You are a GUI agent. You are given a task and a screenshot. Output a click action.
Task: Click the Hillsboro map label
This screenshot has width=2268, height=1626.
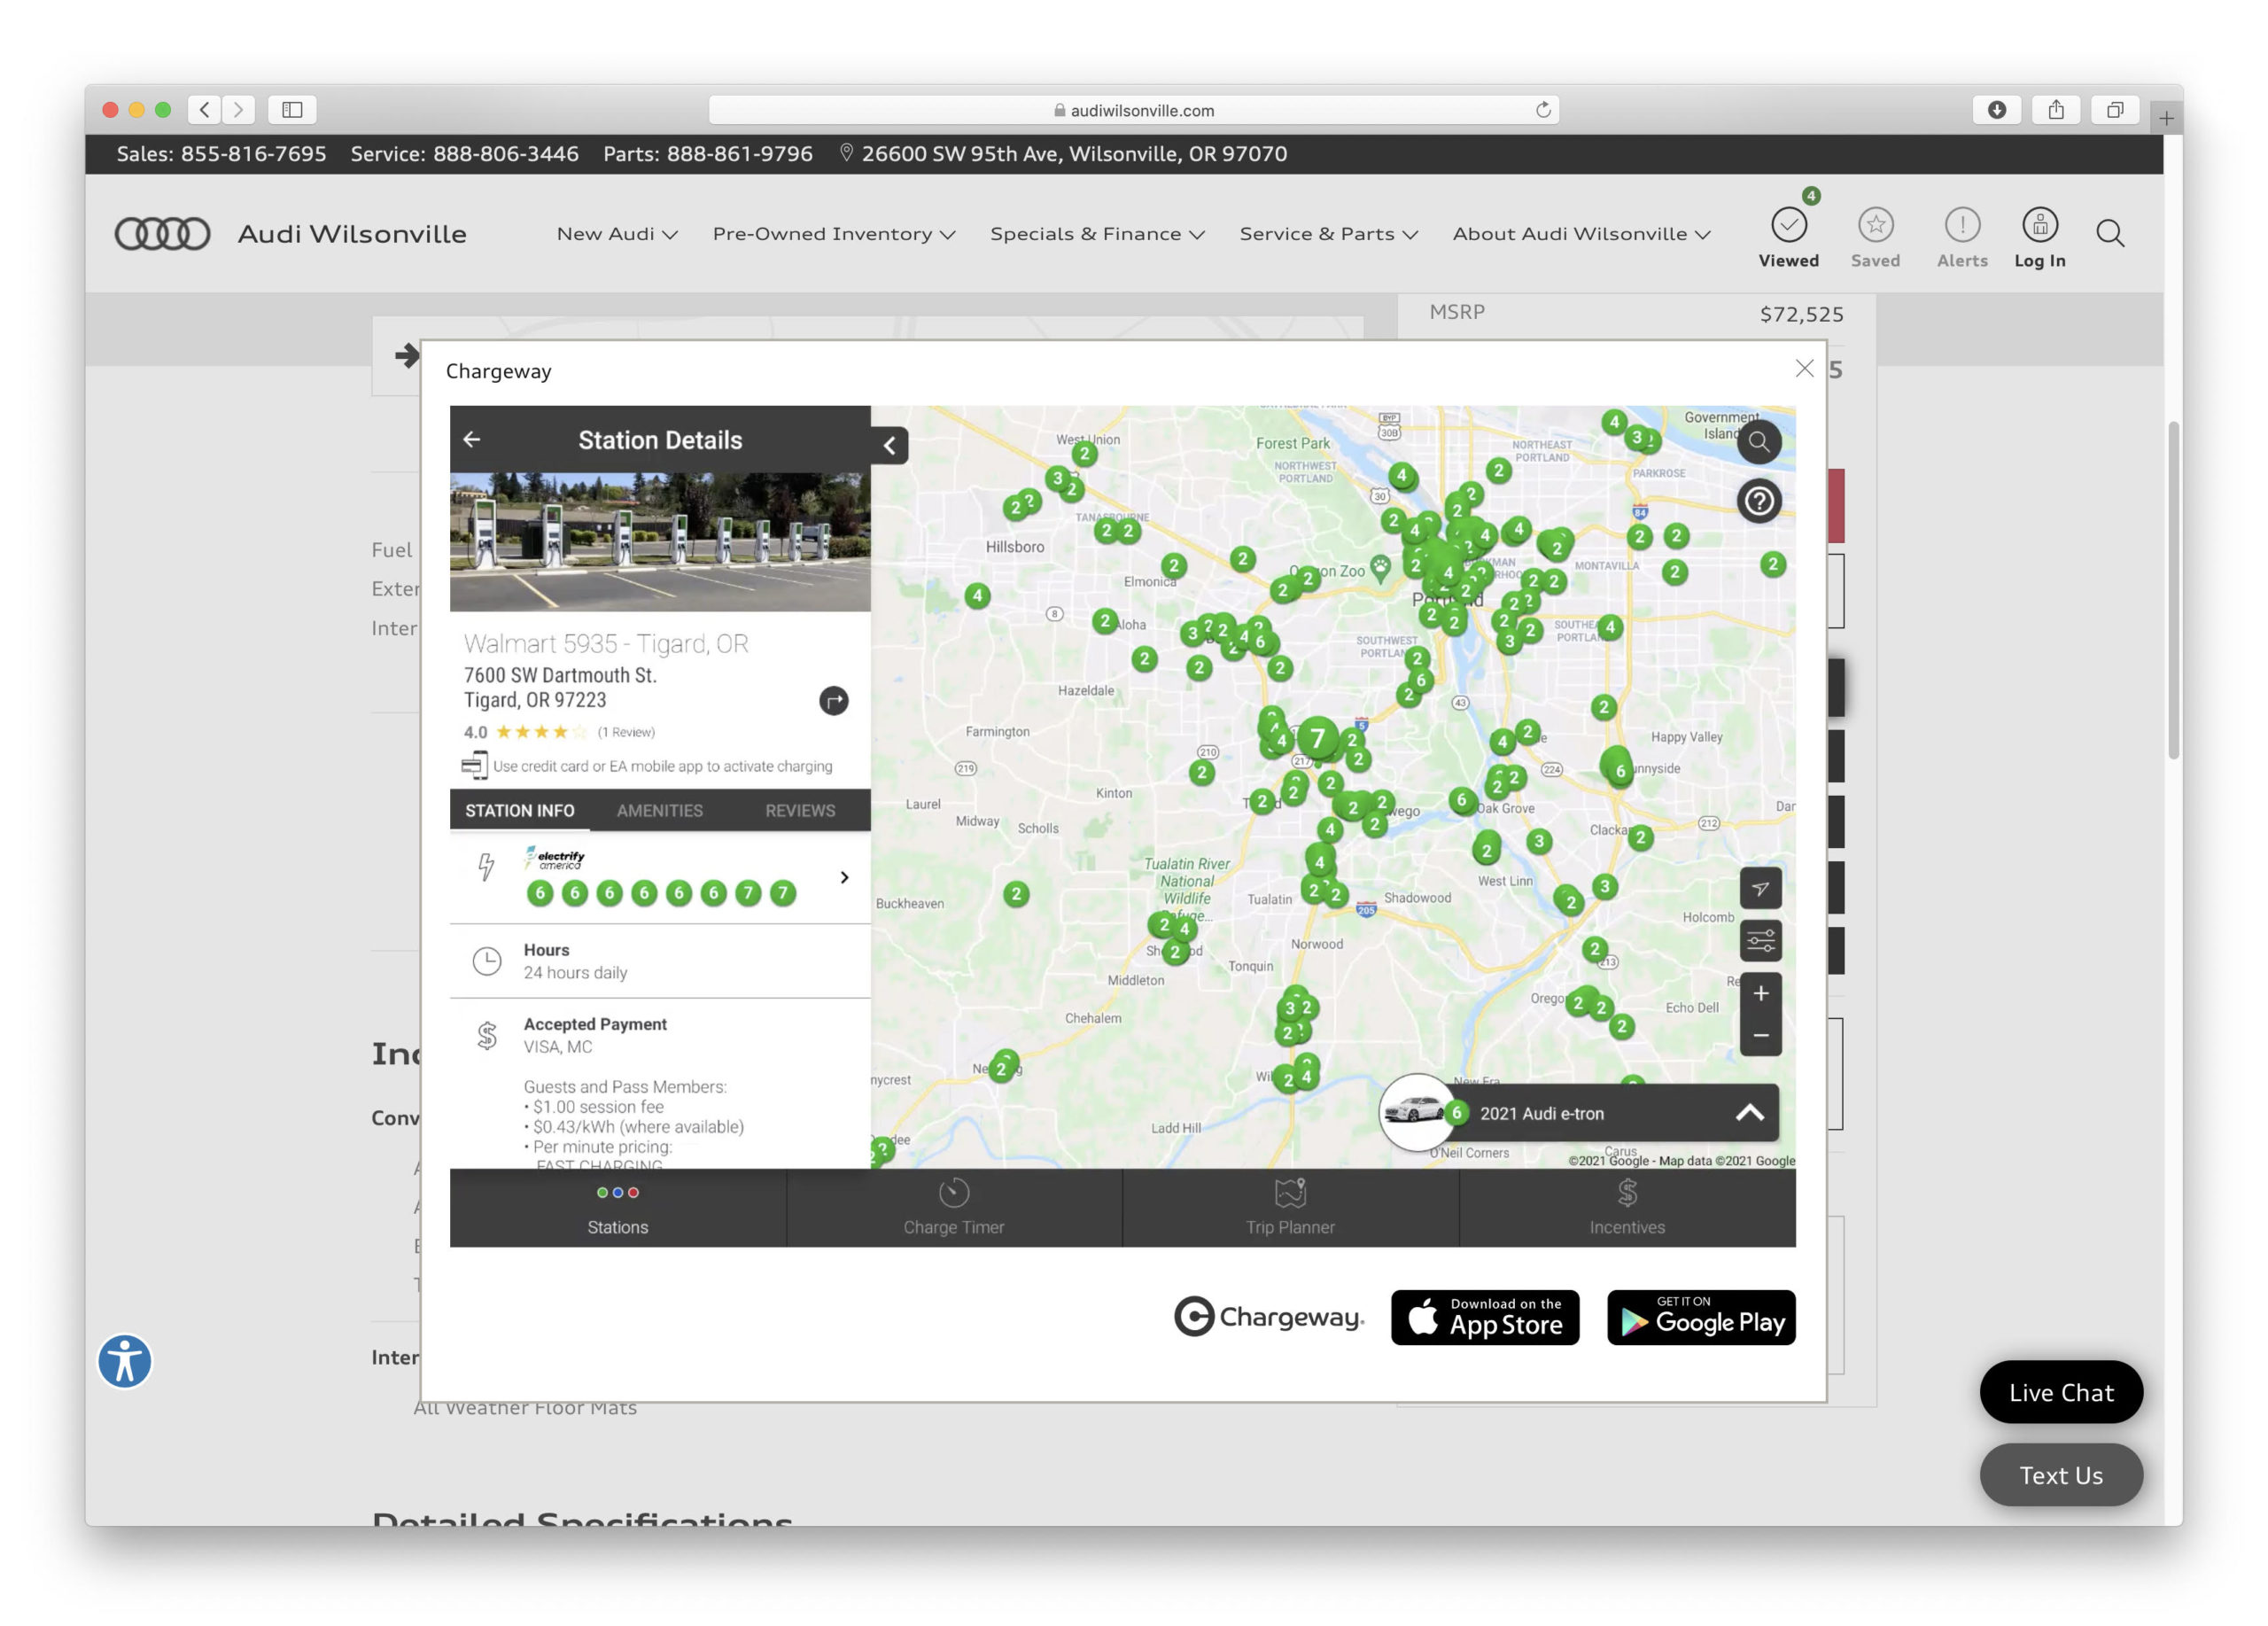click(1014, 546)
